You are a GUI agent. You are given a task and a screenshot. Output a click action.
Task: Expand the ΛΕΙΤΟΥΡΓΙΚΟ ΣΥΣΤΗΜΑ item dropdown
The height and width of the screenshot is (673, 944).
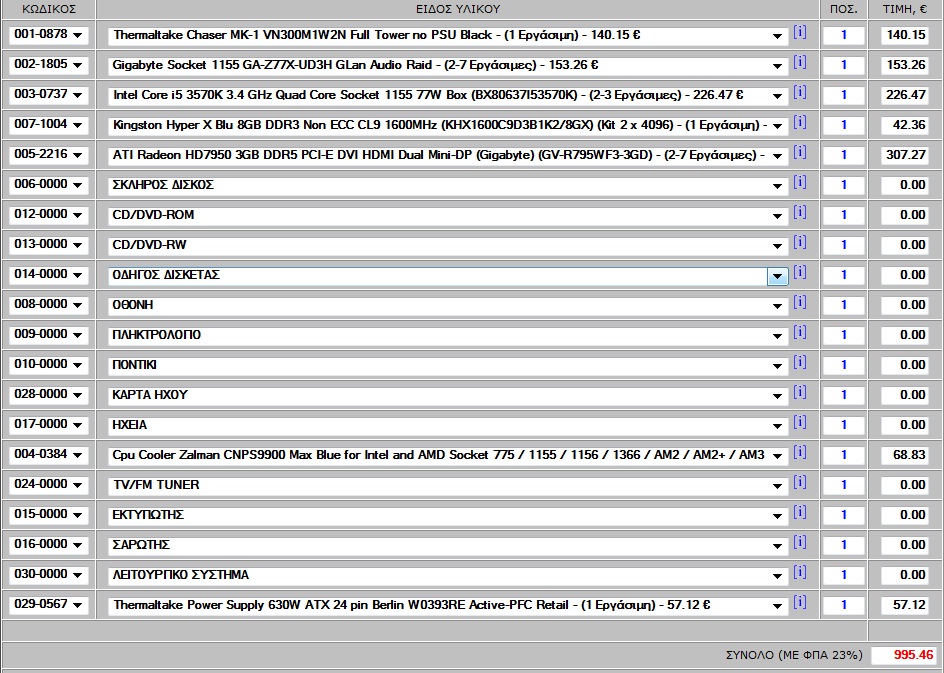point(778,576)
